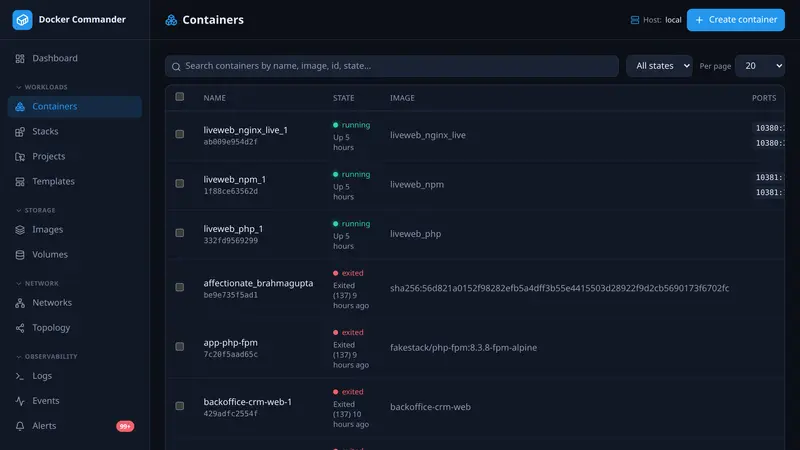Open the app-php-fpm container link
This screenshot has height=450, width=800.
(231, 343)
